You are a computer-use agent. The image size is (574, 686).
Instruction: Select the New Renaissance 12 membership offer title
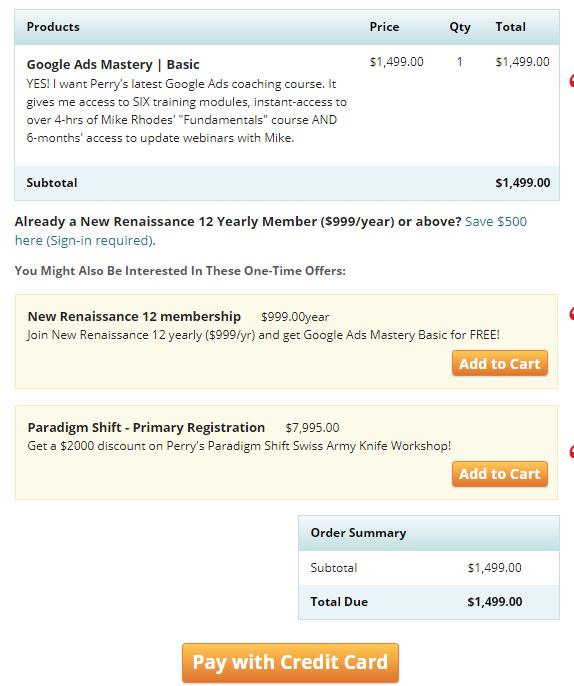134,316
